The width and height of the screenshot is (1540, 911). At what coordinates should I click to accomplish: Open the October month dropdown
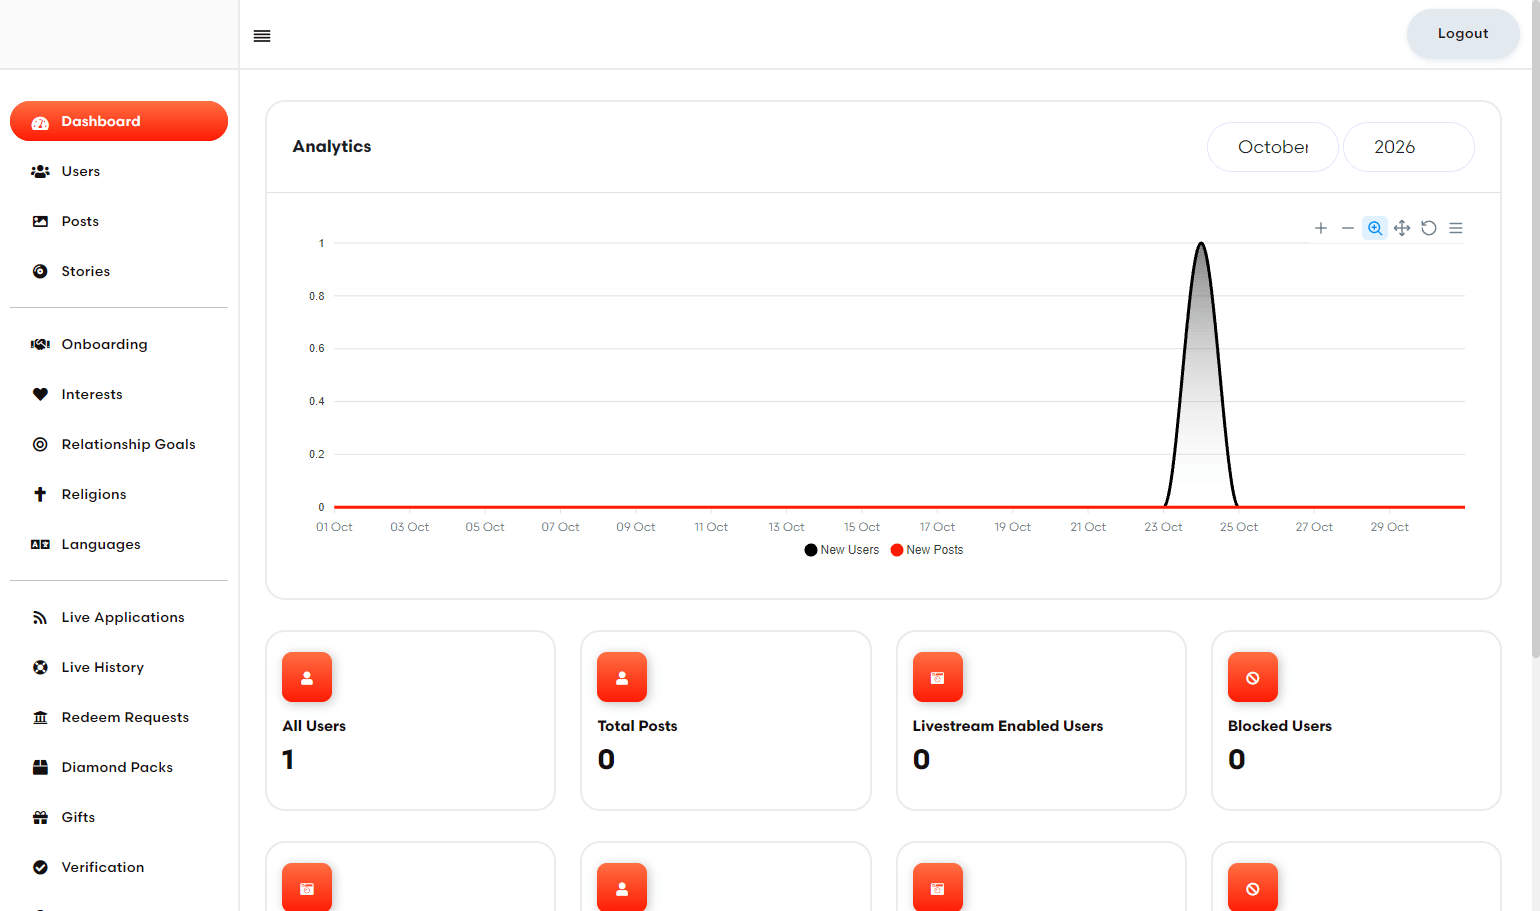1273,147
